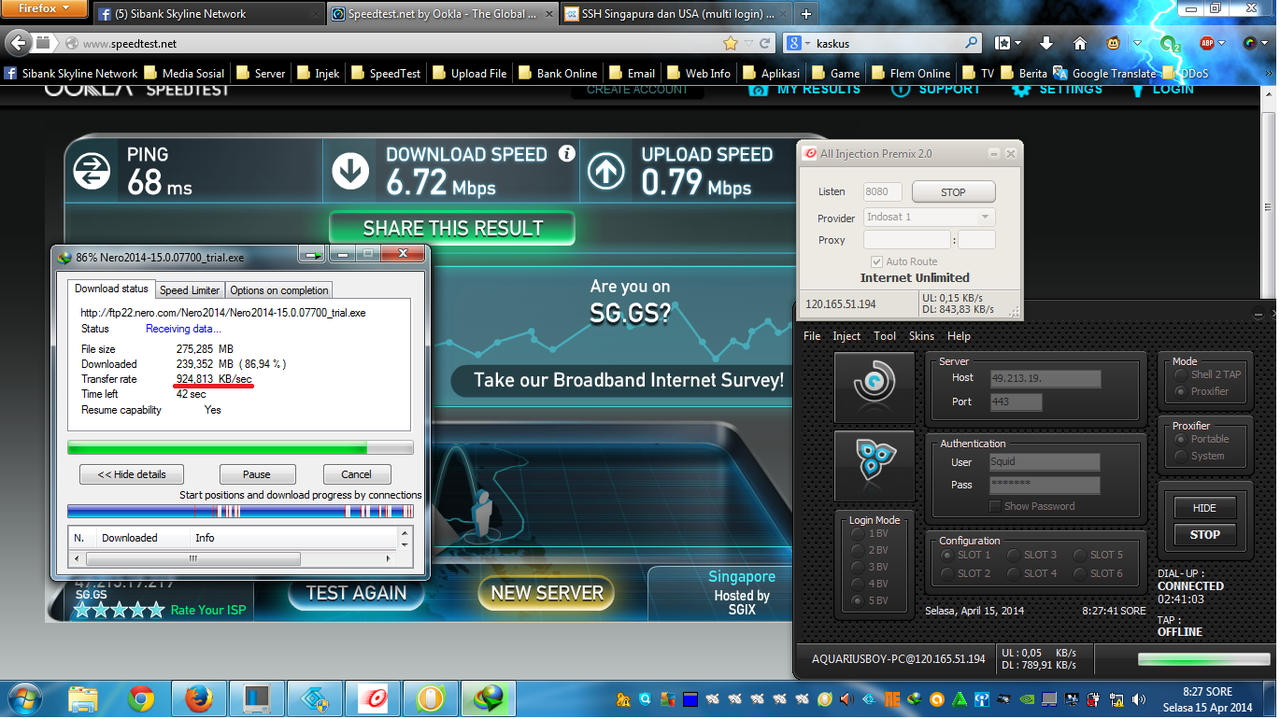1280x719 pixels.
Task: Cancel the Nero download
Action: (356, 474)
